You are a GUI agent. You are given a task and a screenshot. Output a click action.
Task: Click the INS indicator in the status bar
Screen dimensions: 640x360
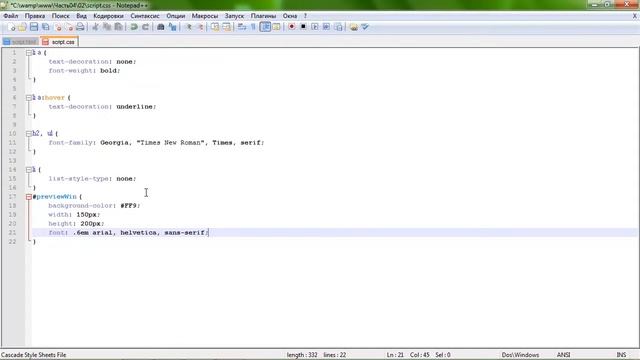621,355
